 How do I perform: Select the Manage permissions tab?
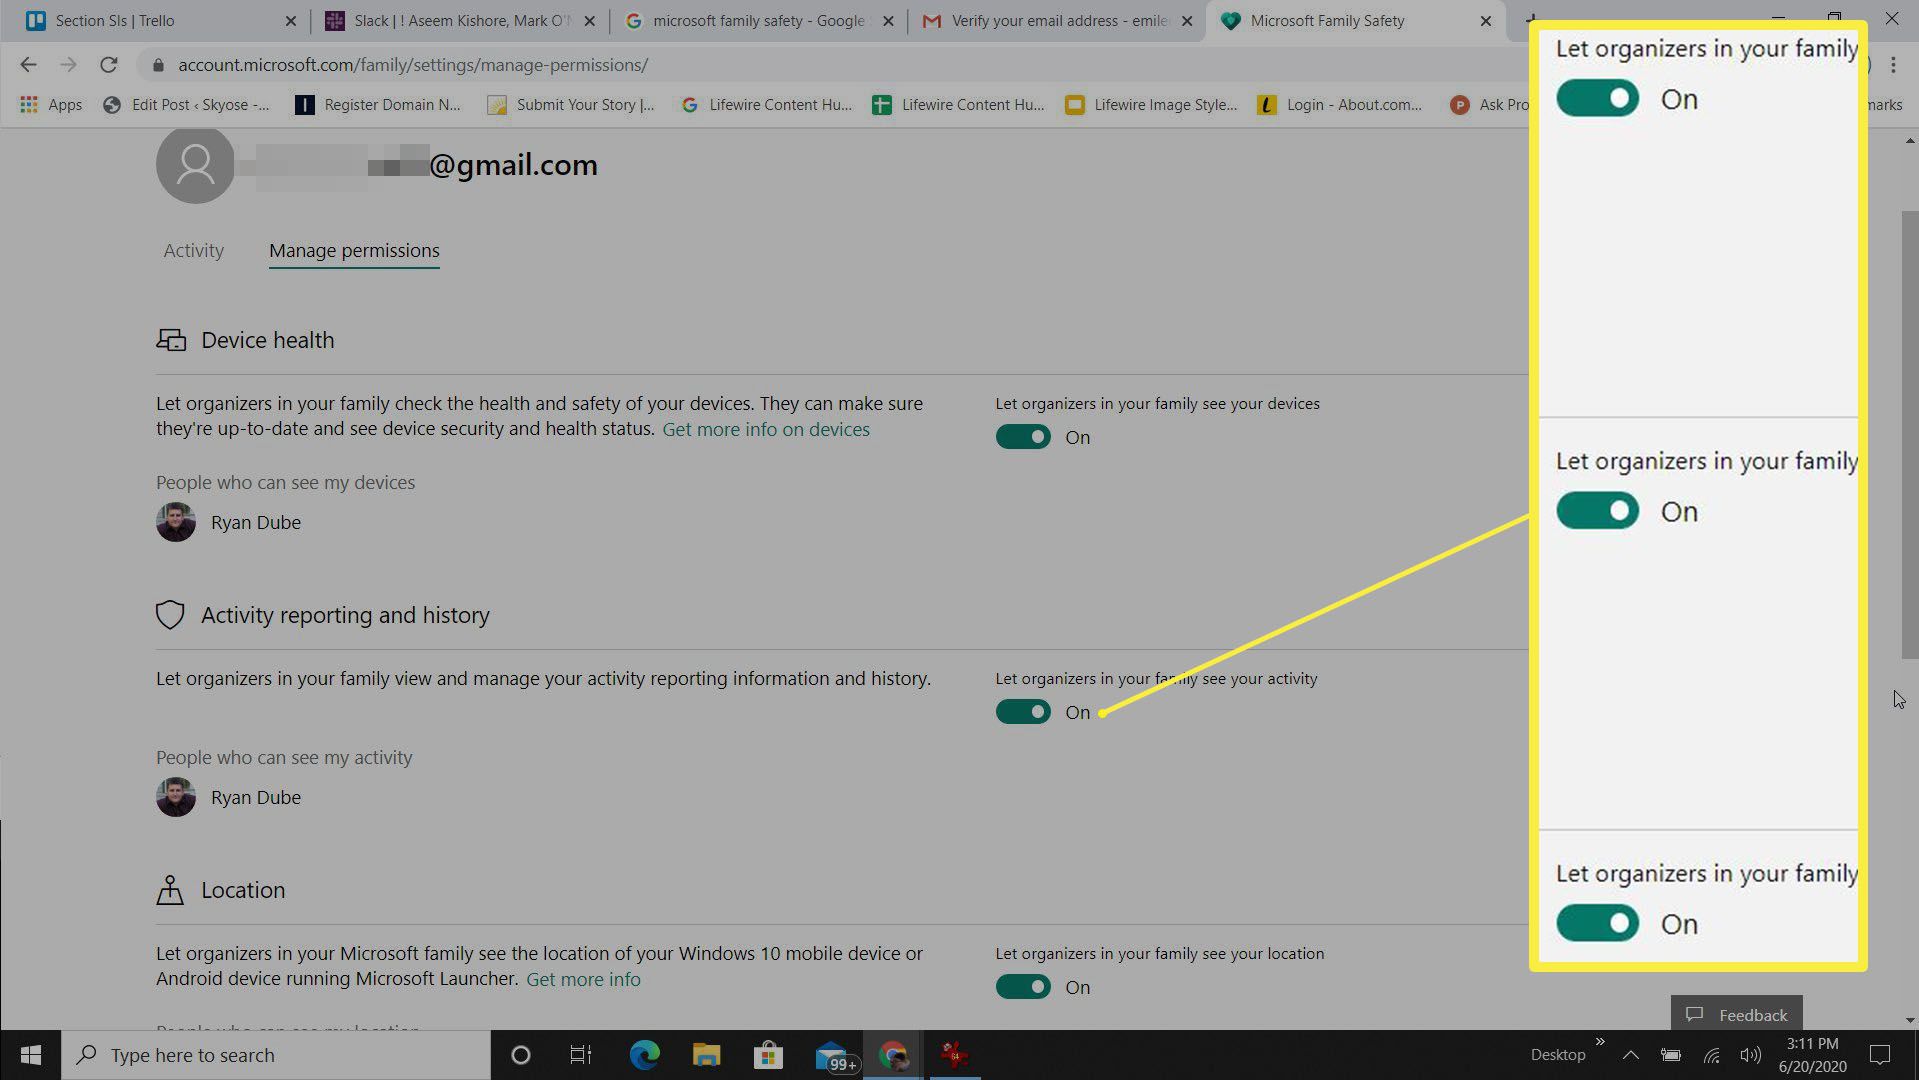point(354,250)
